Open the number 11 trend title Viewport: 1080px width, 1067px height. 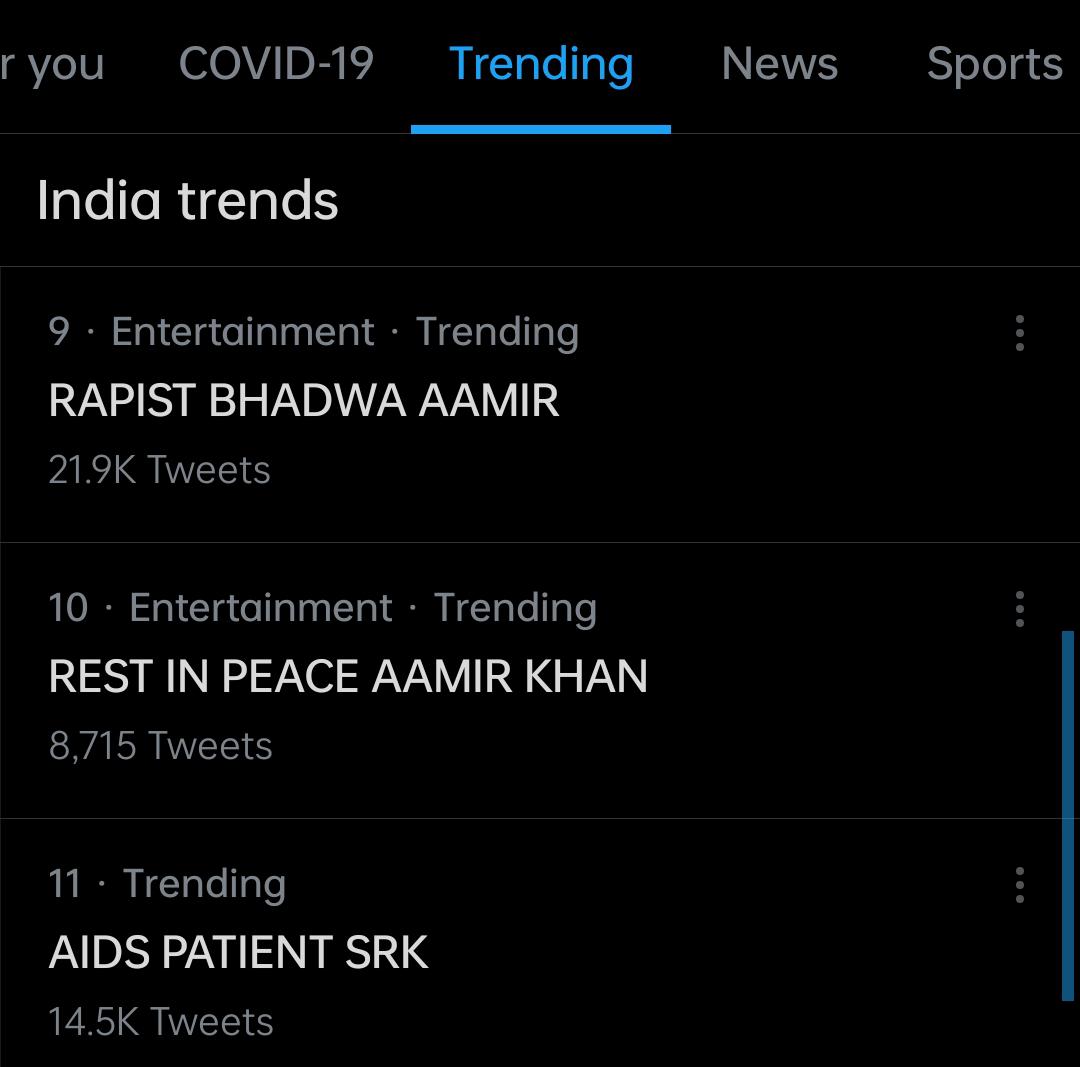point(238,952)
